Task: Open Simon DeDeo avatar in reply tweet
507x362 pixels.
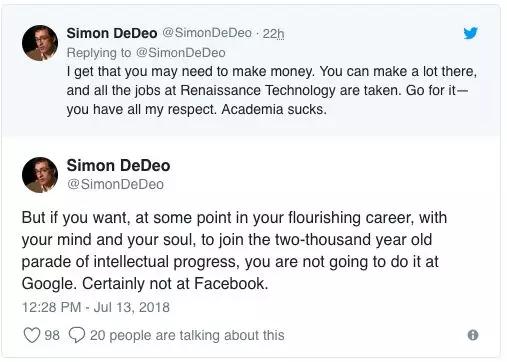Action: click(40, 43)
